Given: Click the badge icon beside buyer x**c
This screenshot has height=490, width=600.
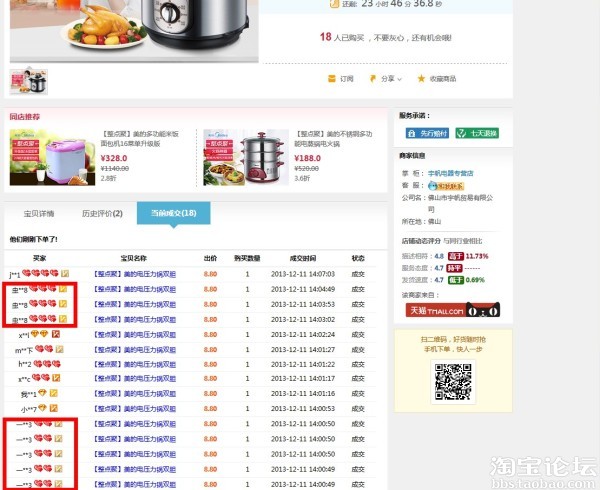Looking at the screenshot, I should pos(56,378).
